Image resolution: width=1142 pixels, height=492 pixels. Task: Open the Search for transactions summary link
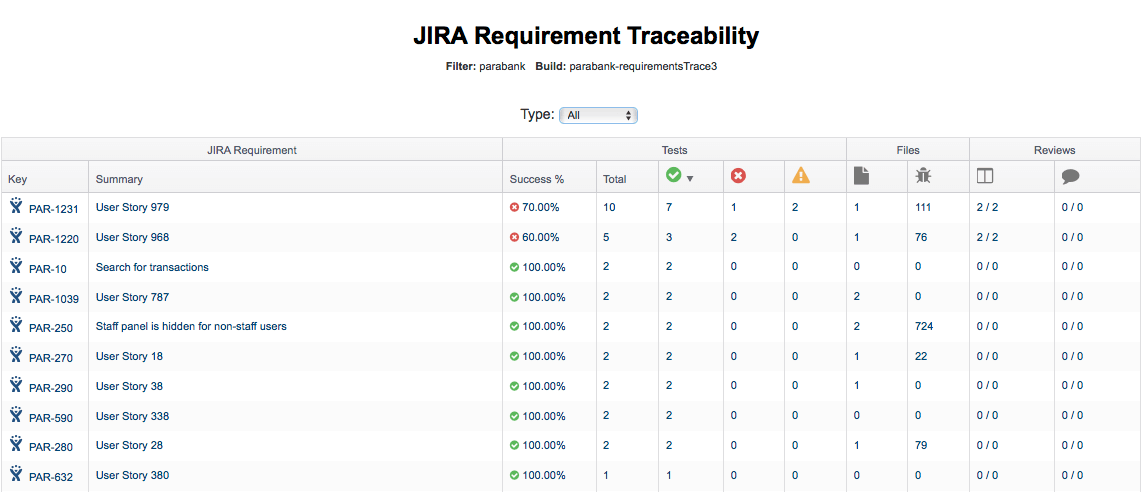click(152, 267)
